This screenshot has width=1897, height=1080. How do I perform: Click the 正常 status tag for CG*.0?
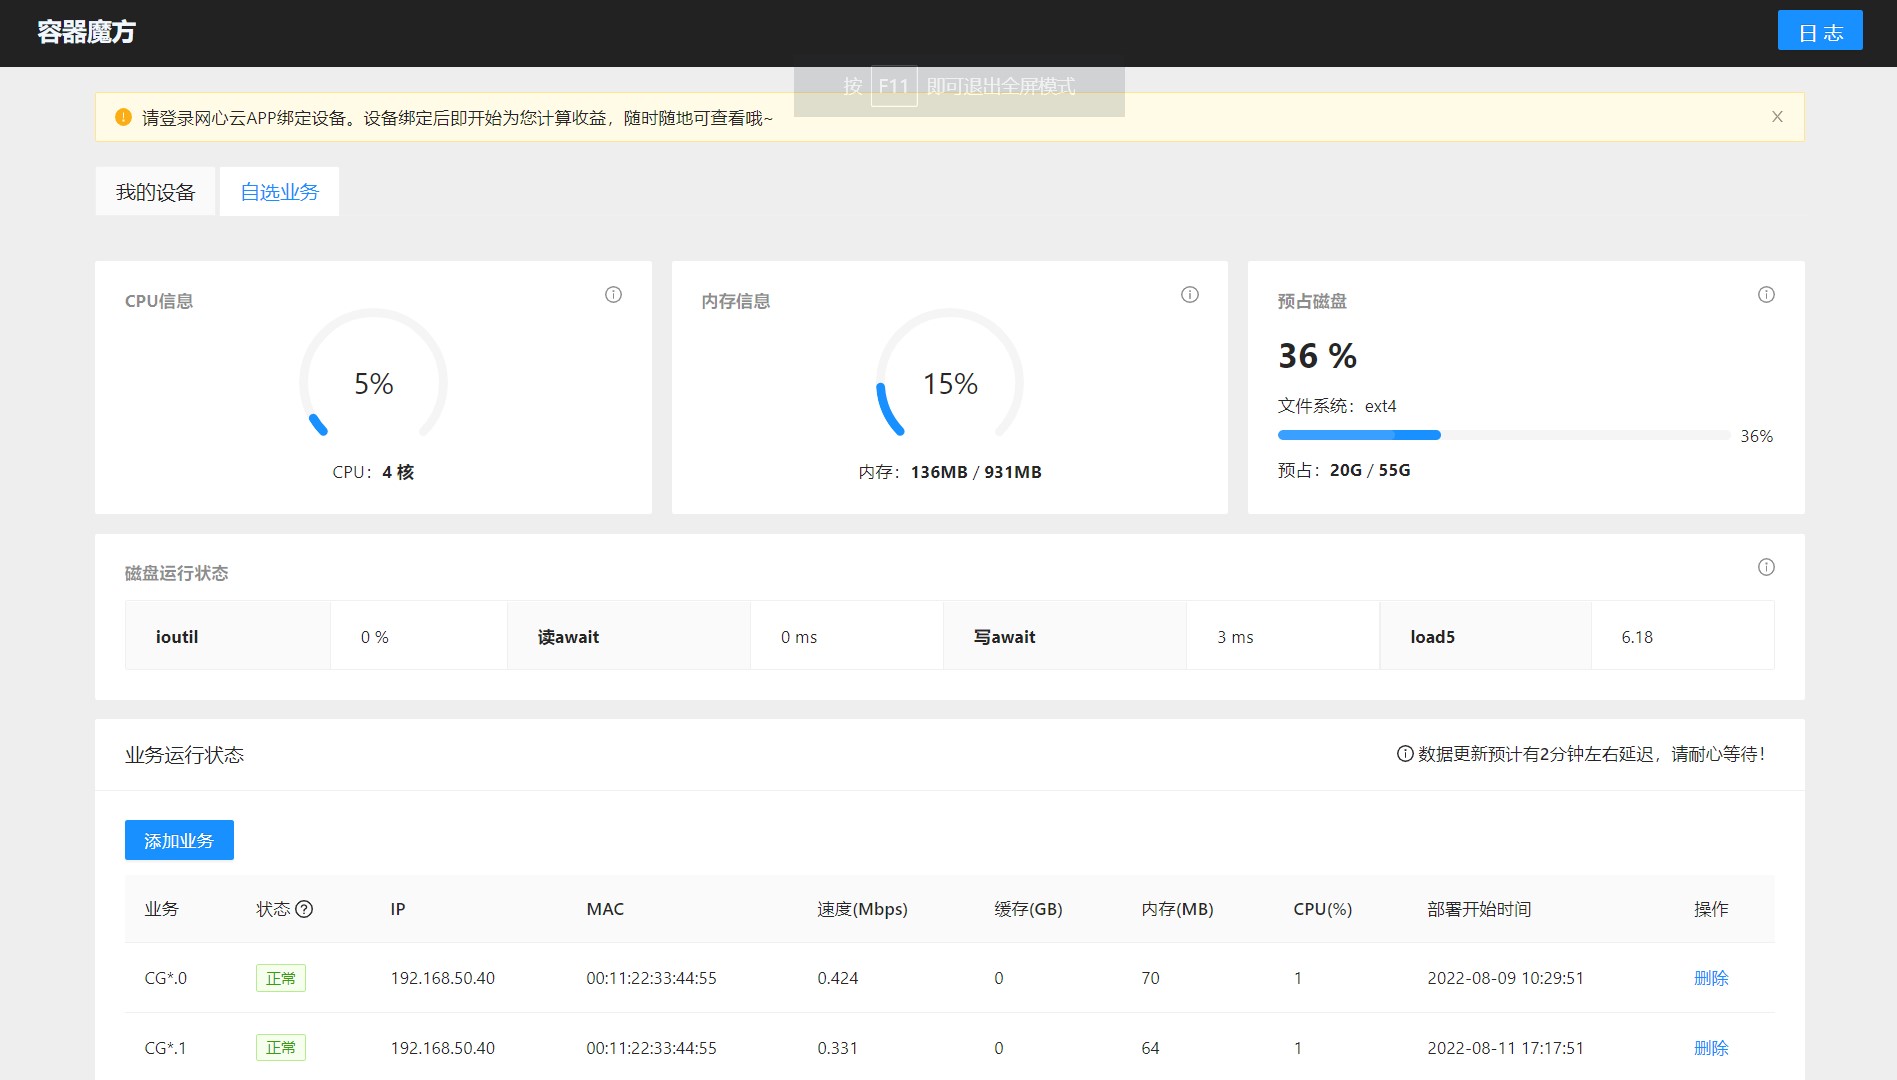tap(281, 978)
